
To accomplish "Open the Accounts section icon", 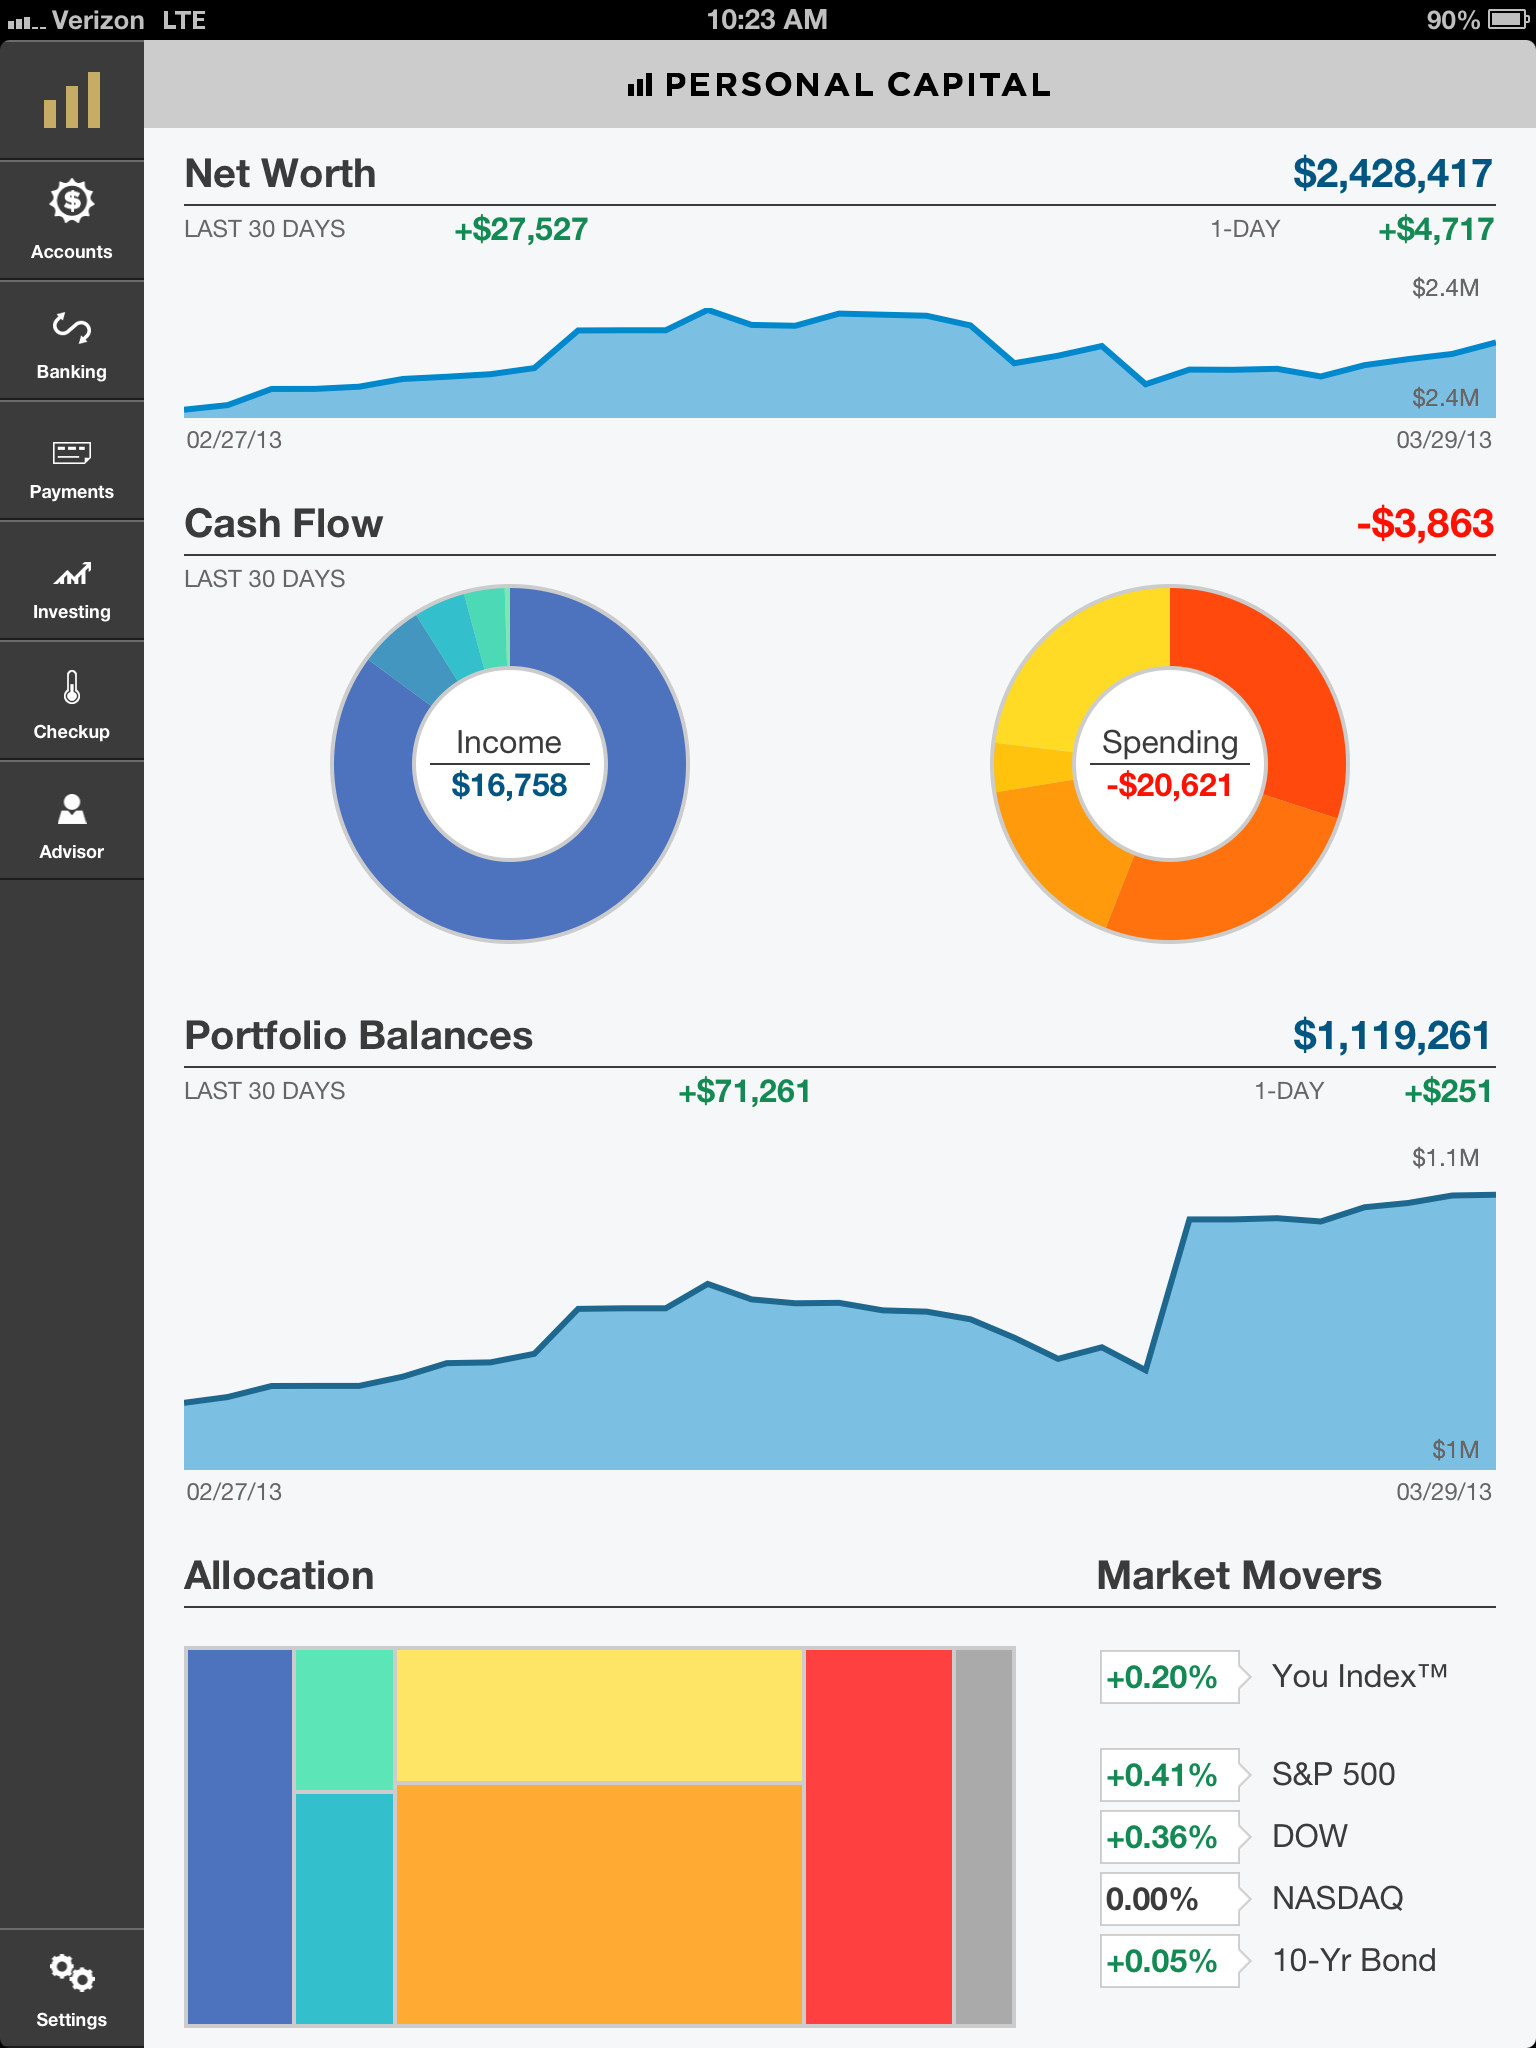I will [72, 201].
